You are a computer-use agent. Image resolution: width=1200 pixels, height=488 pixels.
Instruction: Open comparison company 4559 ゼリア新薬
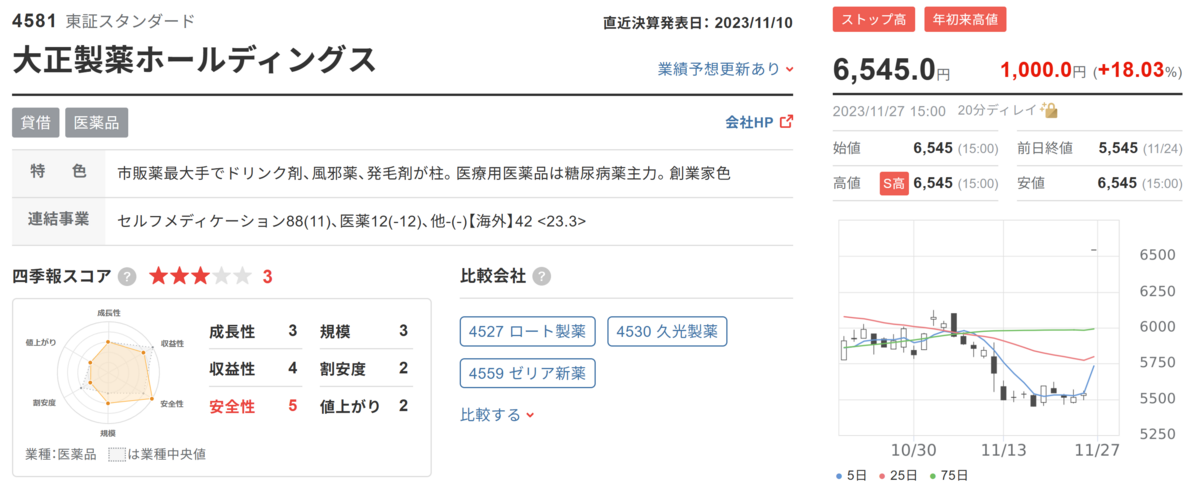pyautogui.click(x=528, y=374)
